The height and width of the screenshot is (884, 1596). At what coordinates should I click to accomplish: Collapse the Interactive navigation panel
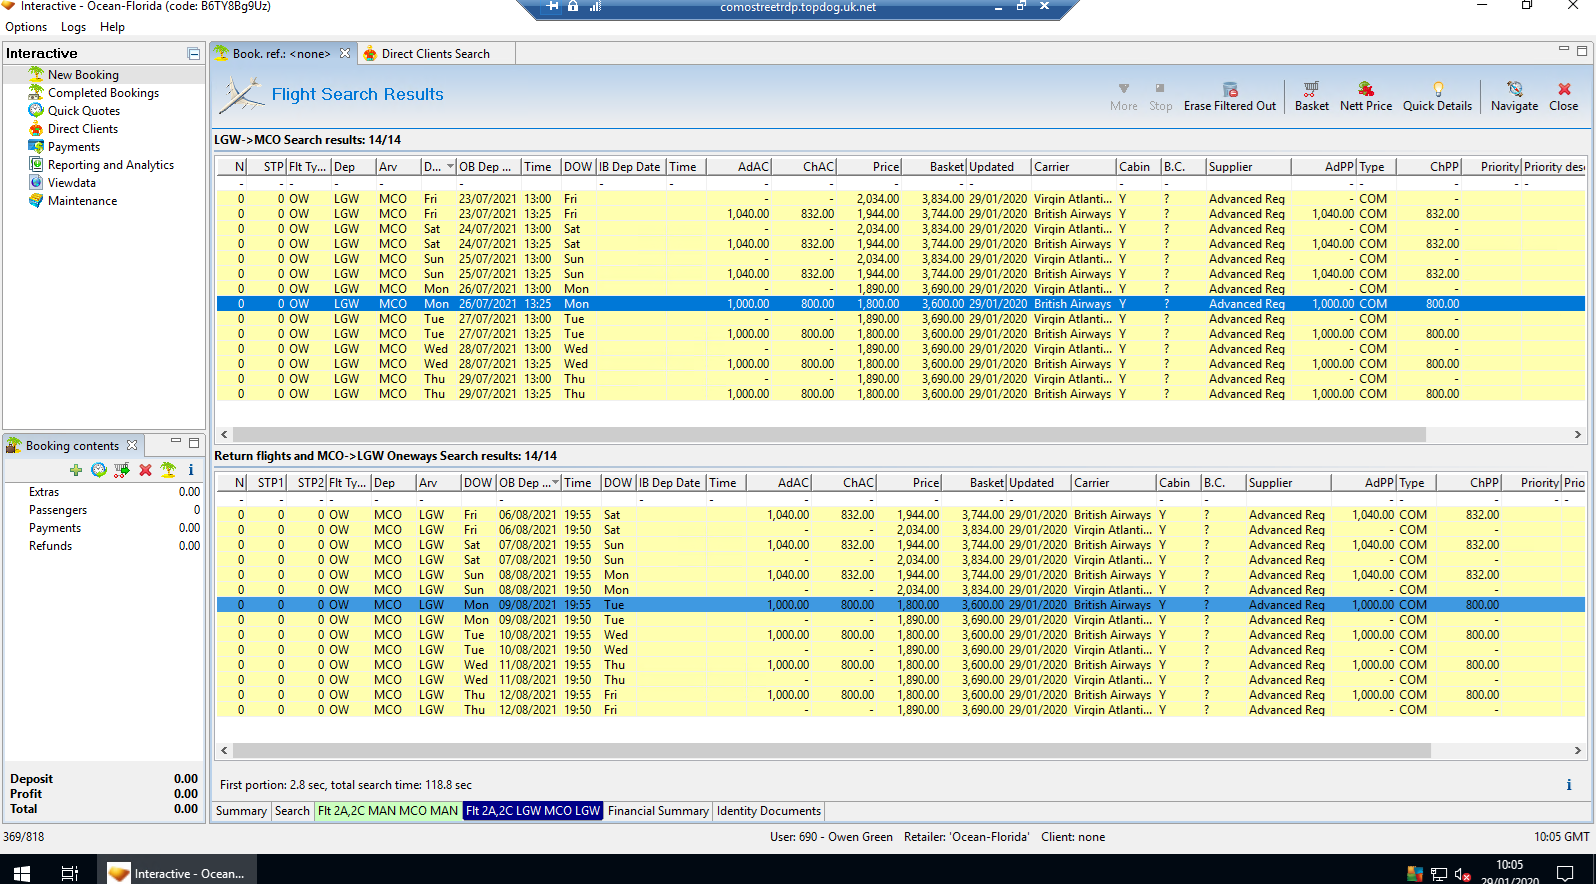(x=193, y=54)
